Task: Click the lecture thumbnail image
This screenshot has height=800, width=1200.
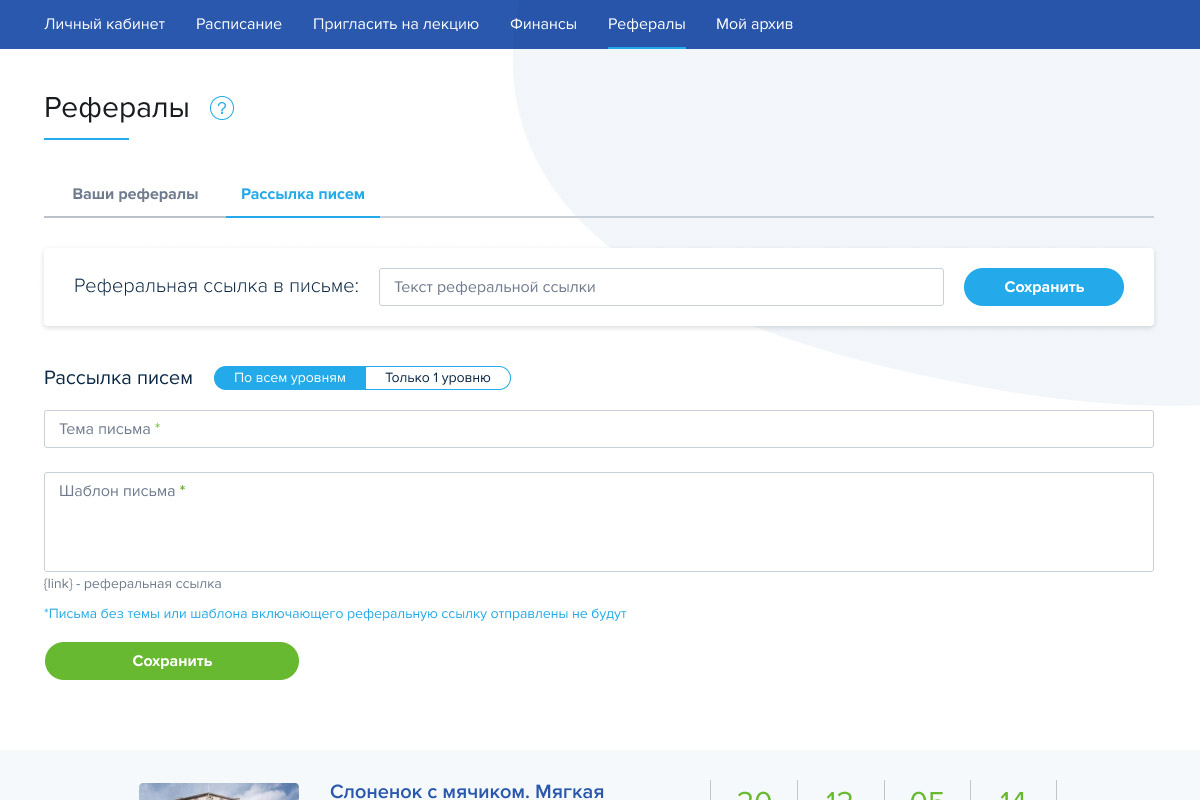Action: (x=218, y=791)
